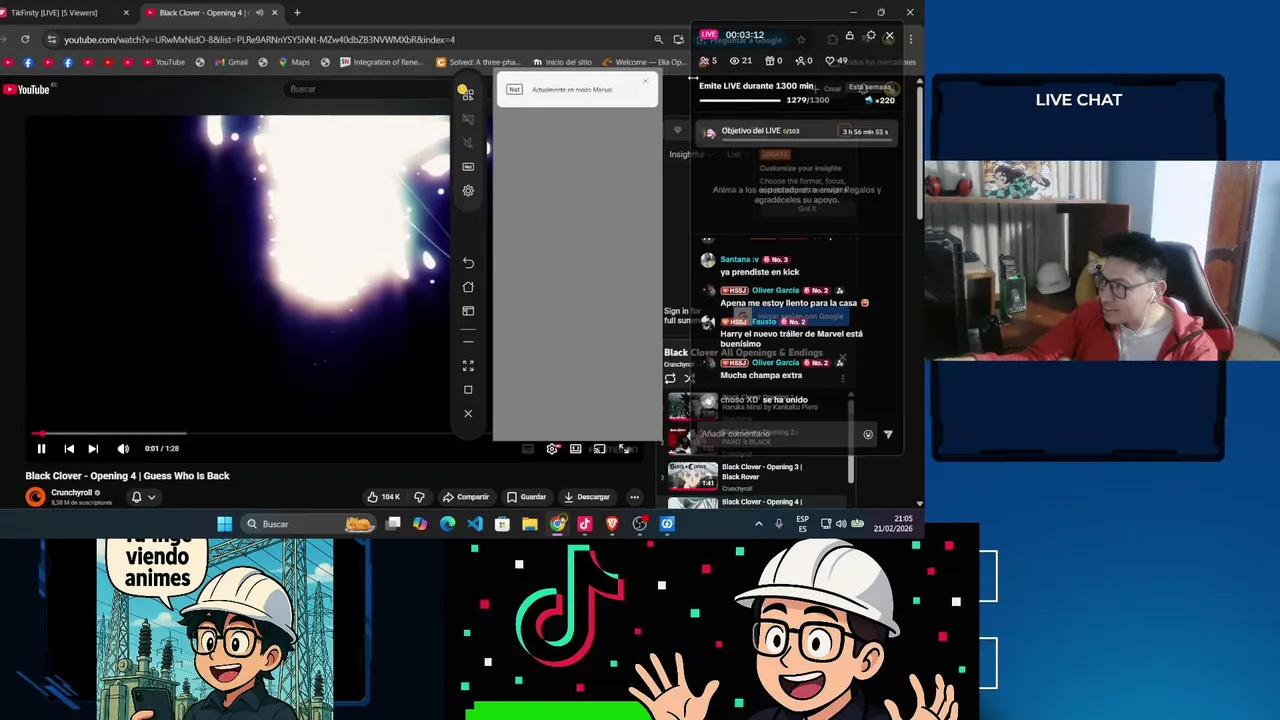Toggle playlist shuffle button
The image size is (1280, 720).
(689, 379)
